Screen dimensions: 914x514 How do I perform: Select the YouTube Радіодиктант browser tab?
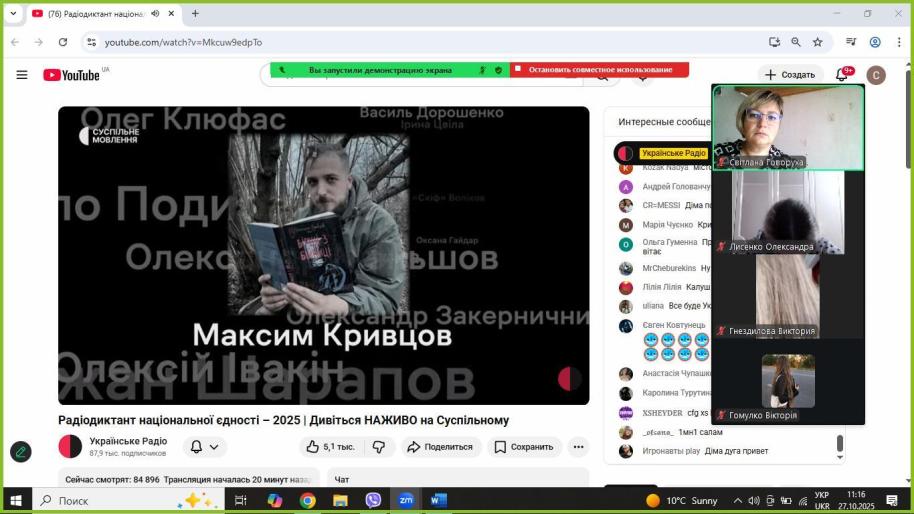[95, 14]
